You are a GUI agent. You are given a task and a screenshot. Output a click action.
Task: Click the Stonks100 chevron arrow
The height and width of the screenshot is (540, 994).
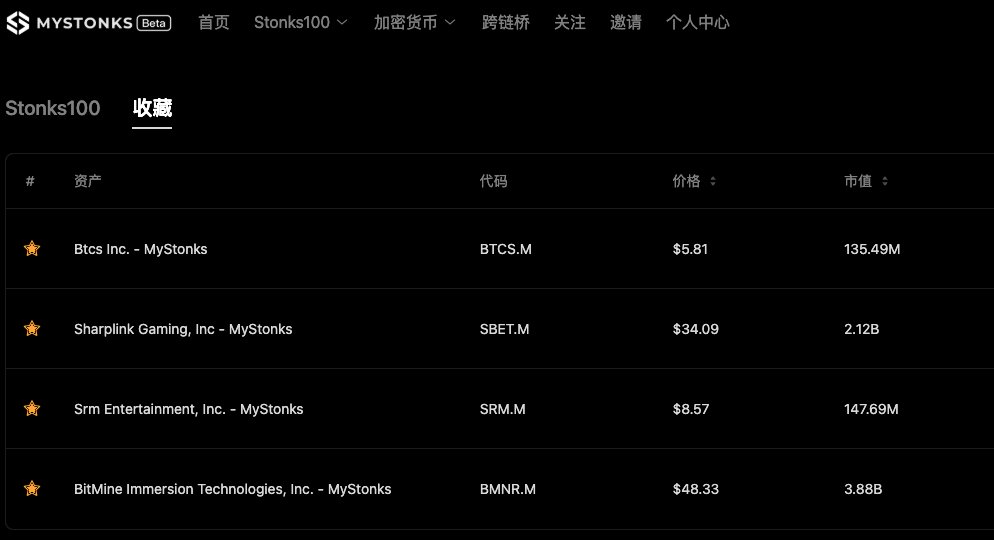pyautogui.click(x=342, y=22)
